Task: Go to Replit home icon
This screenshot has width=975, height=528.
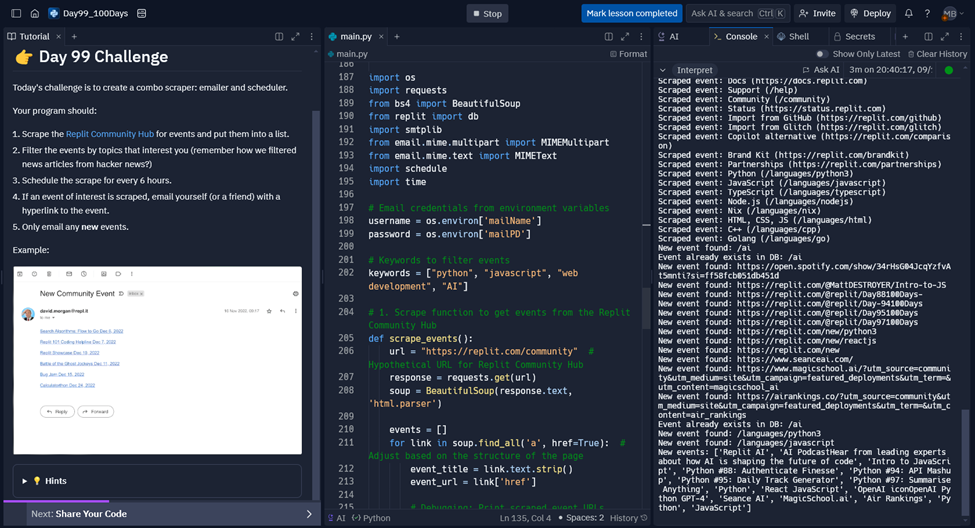Action: coord(35,13)
